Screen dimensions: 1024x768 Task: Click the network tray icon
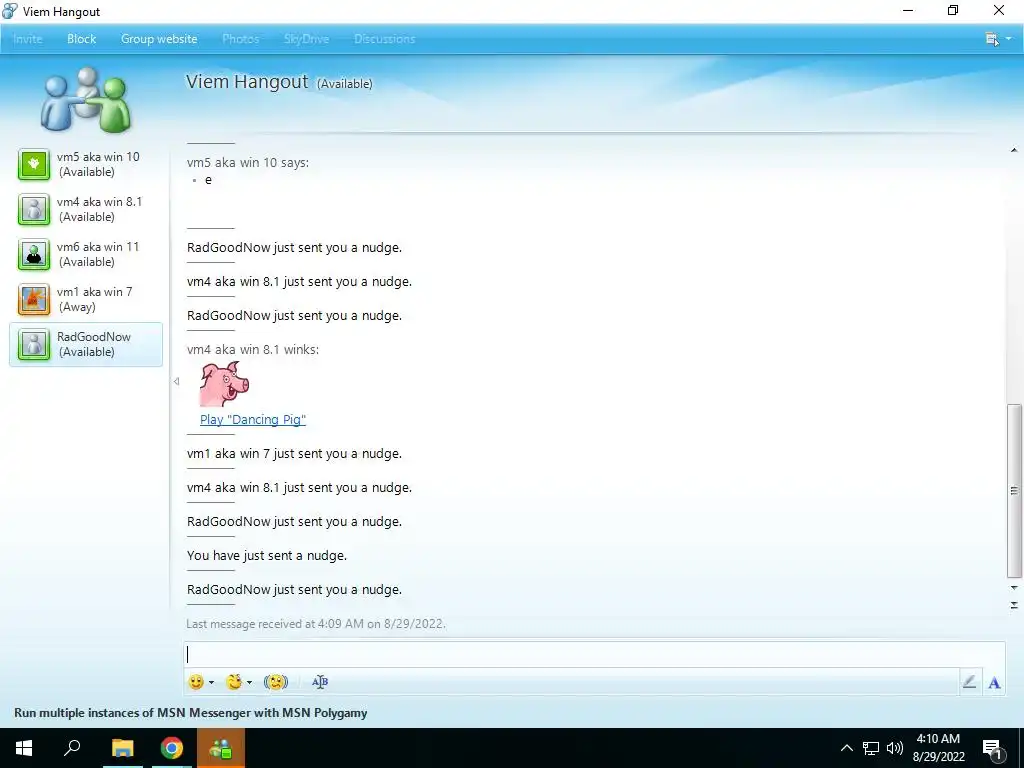coord(871,748)
